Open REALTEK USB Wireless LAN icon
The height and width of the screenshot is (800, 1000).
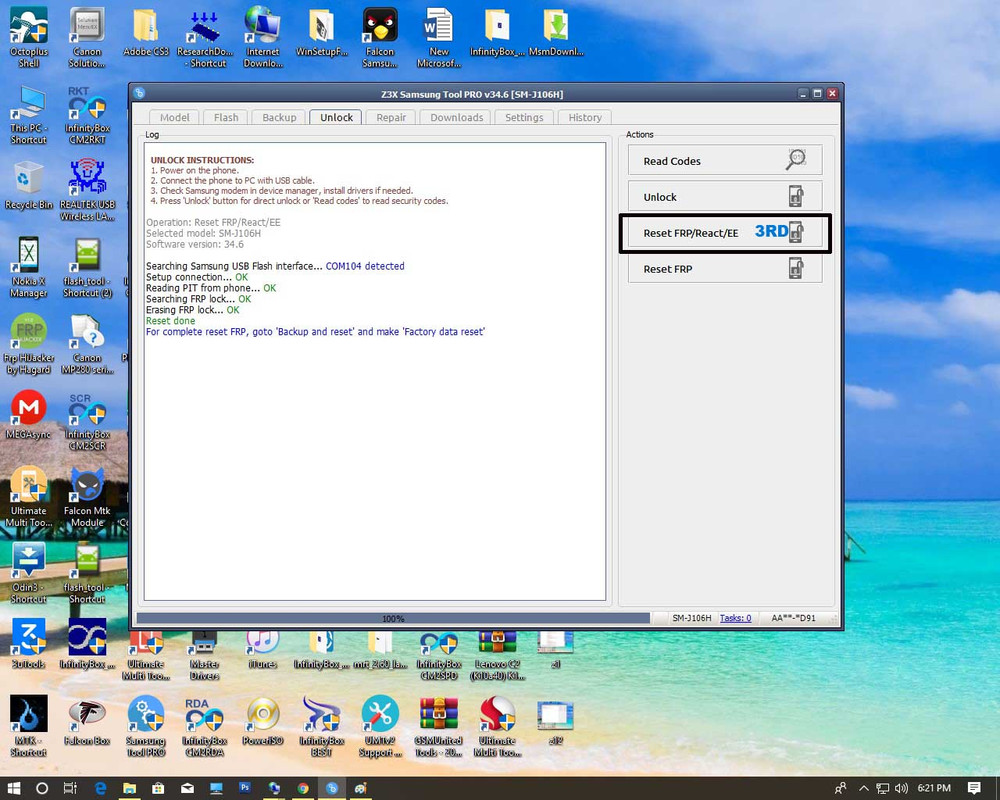coord(87,190)
